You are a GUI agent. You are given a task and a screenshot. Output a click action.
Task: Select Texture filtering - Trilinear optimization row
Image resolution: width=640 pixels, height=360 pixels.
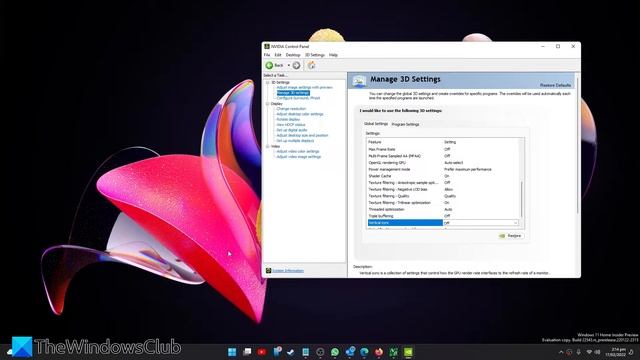(444, 203)
